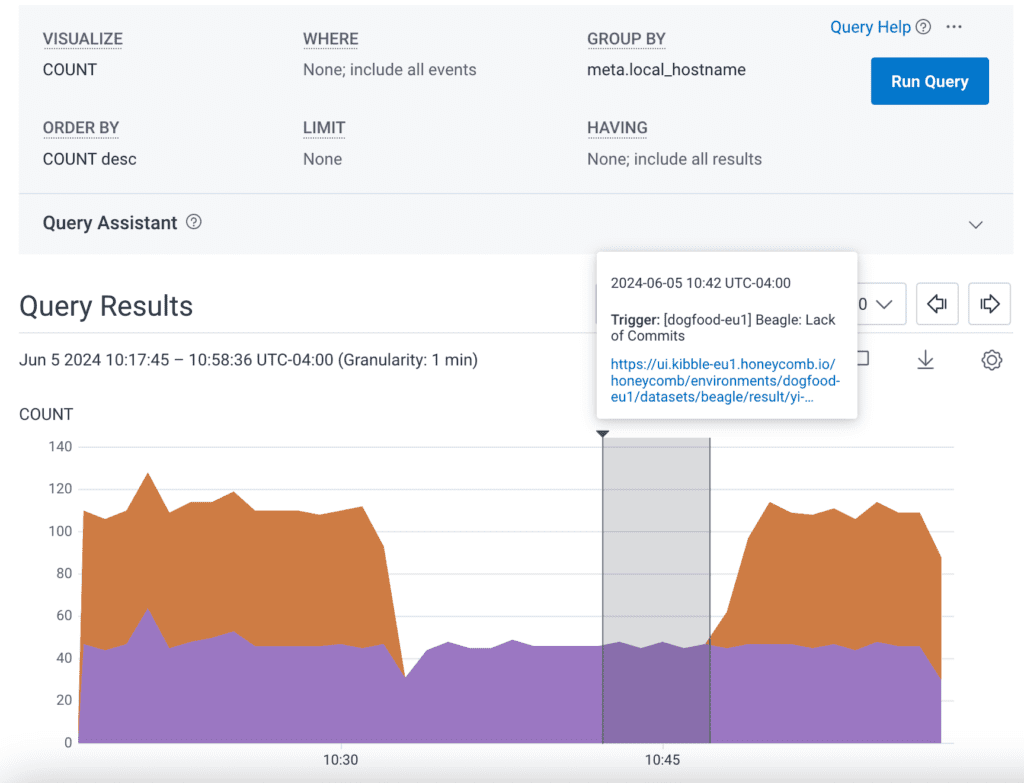Open the three-dot more options menu
1024x783 pixels.
pyautogui.click(x=954, y=27)
